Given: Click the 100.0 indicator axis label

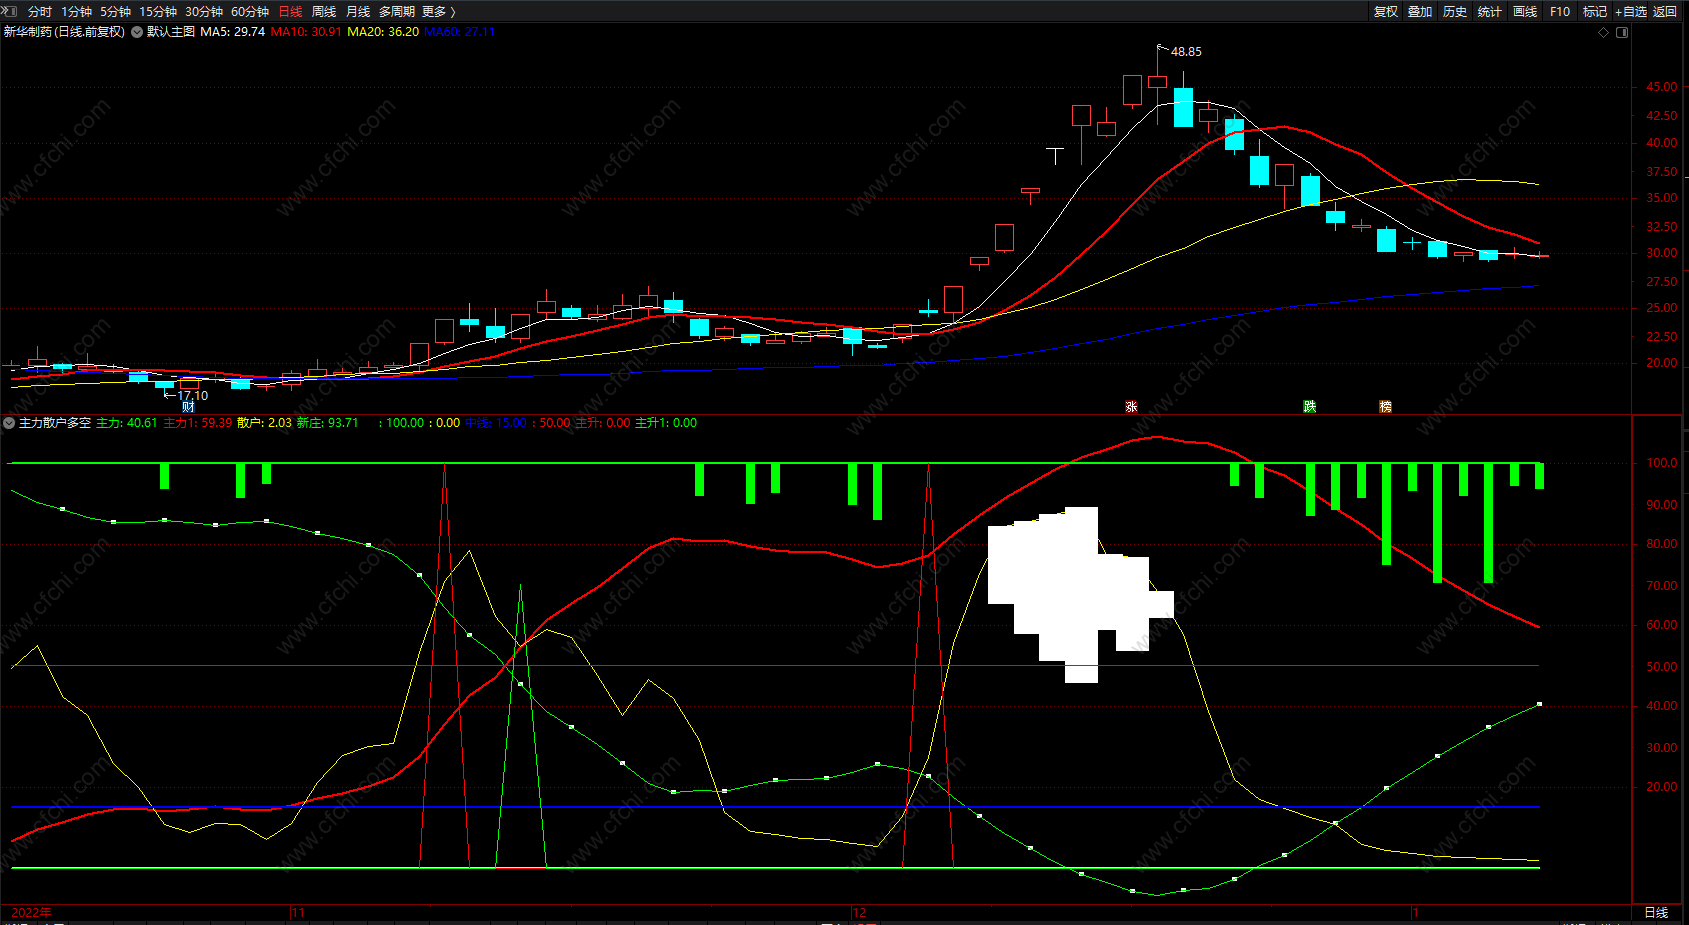Looking at the screenshot, I should pos(1662,463).
